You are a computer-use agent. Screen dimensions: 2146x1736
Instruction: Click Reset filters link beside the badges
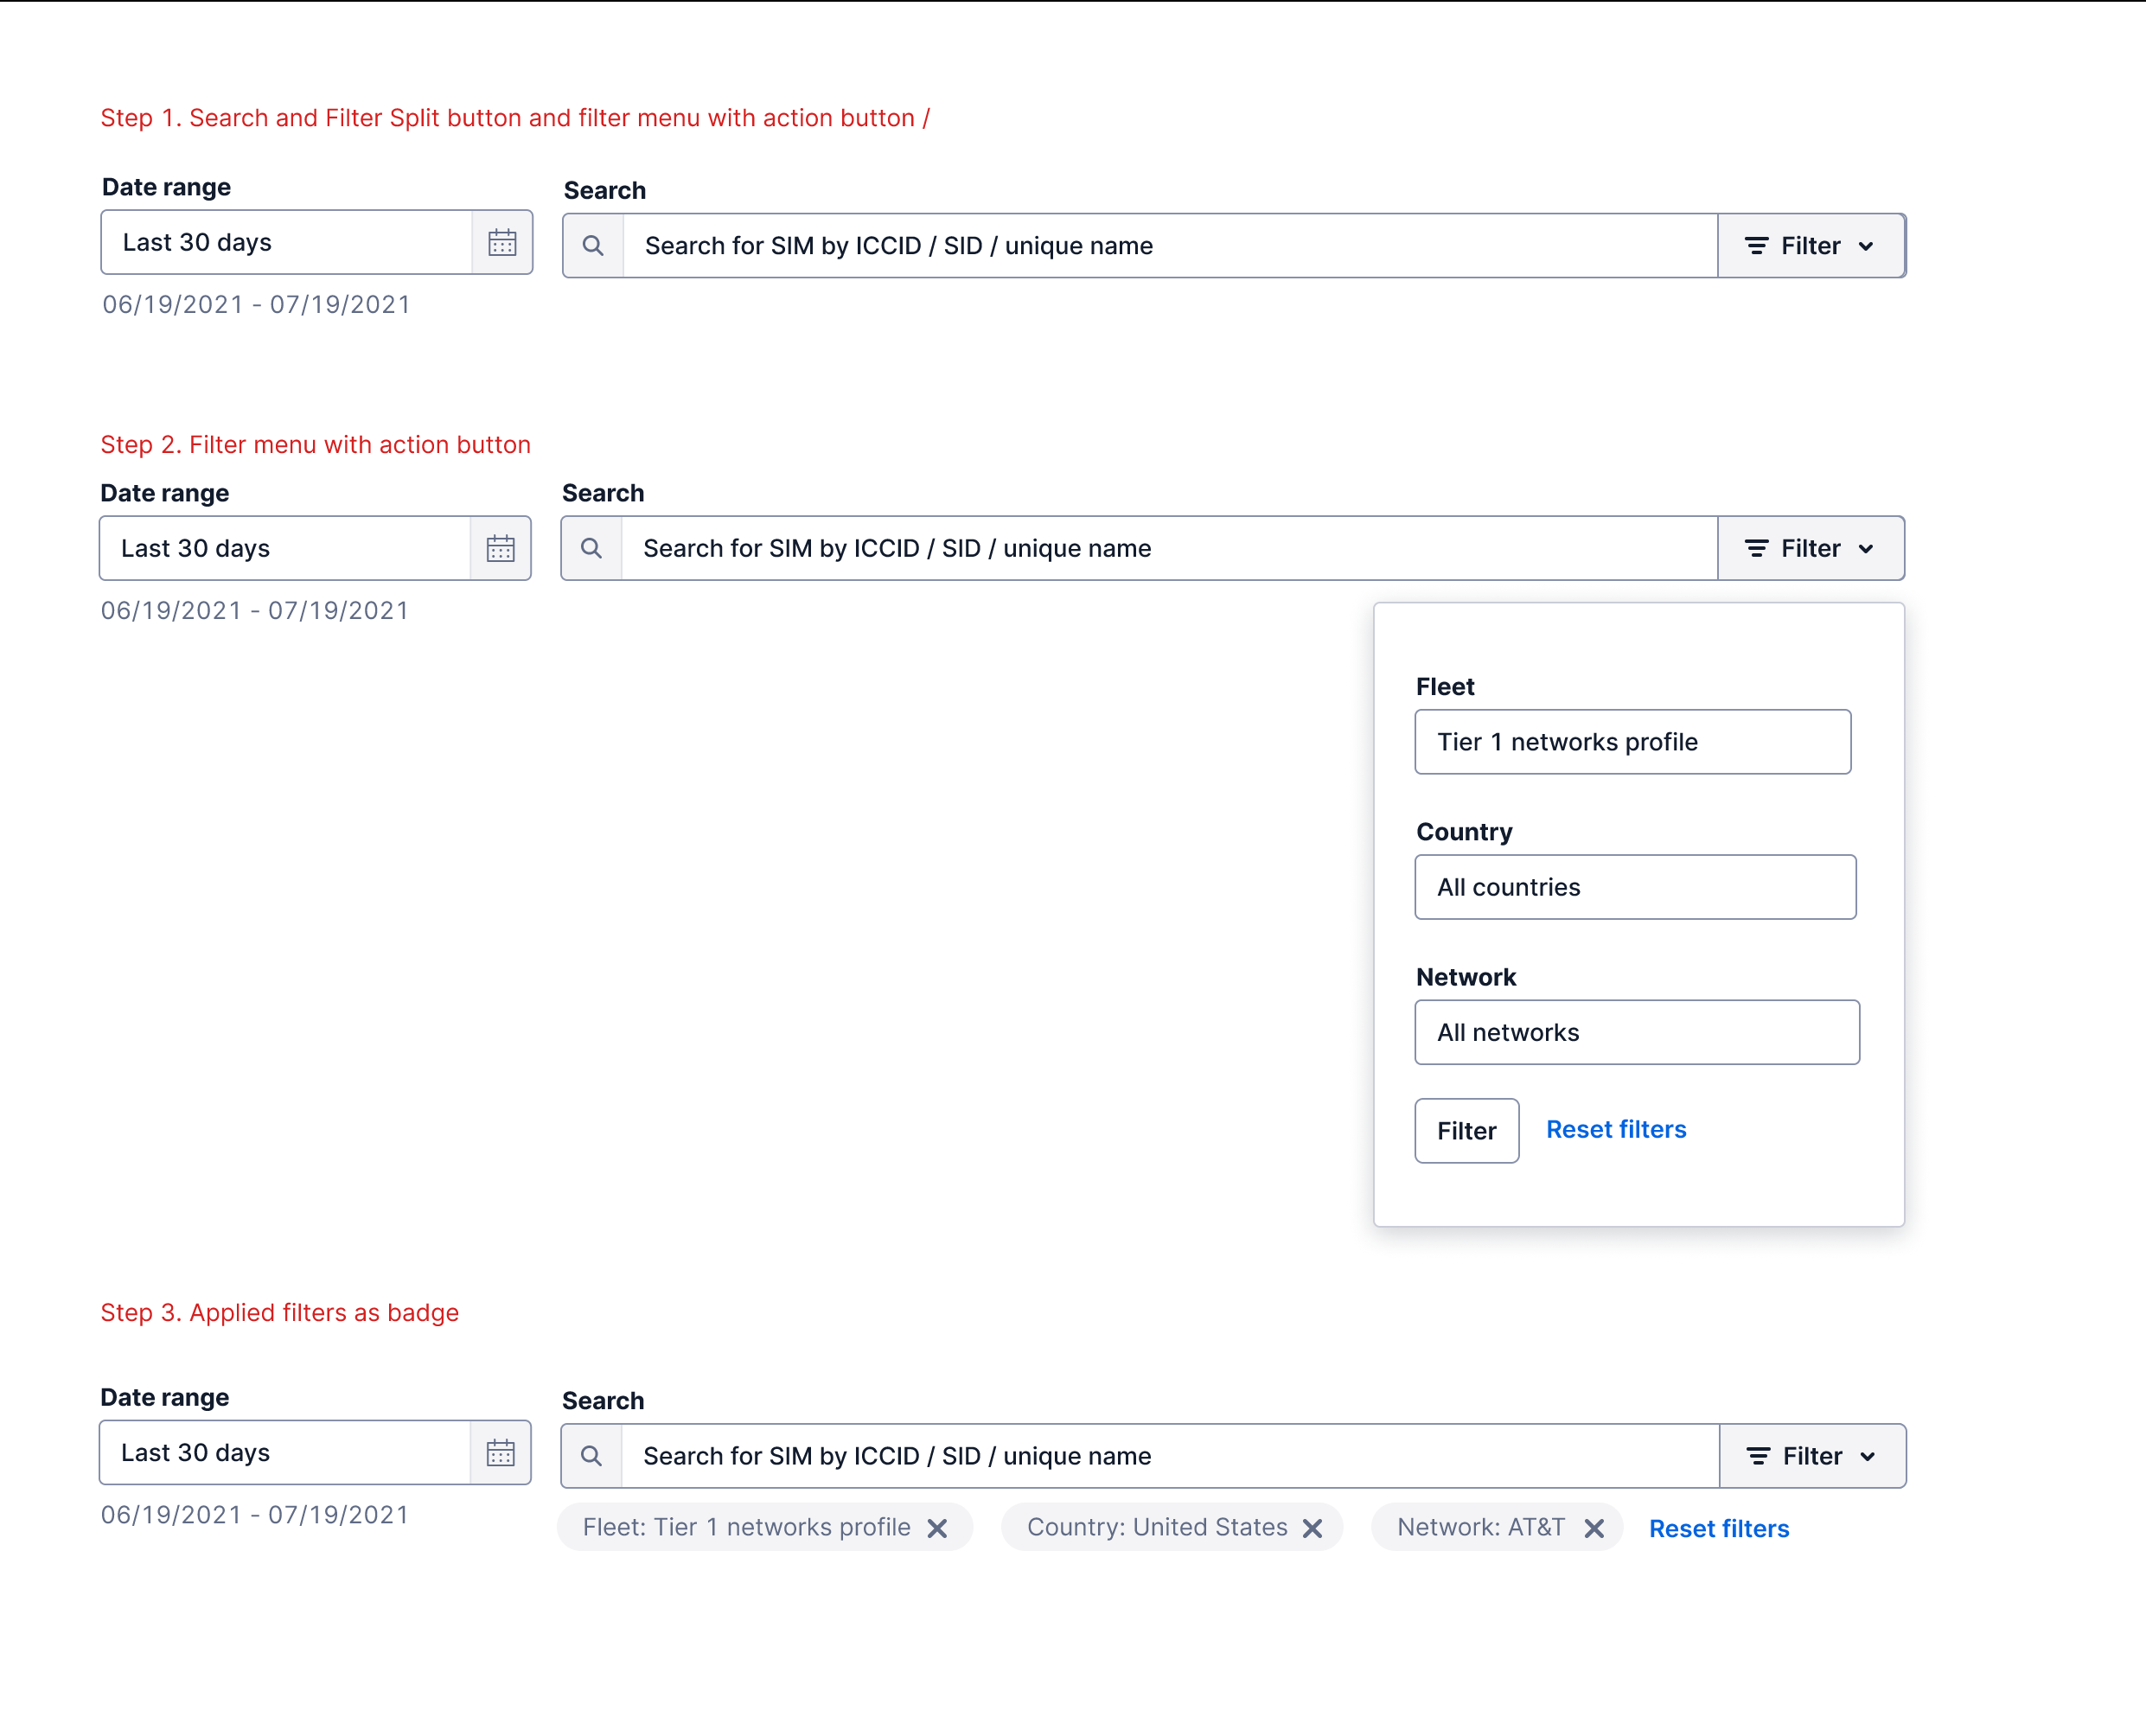[x=1719, y=1529]
